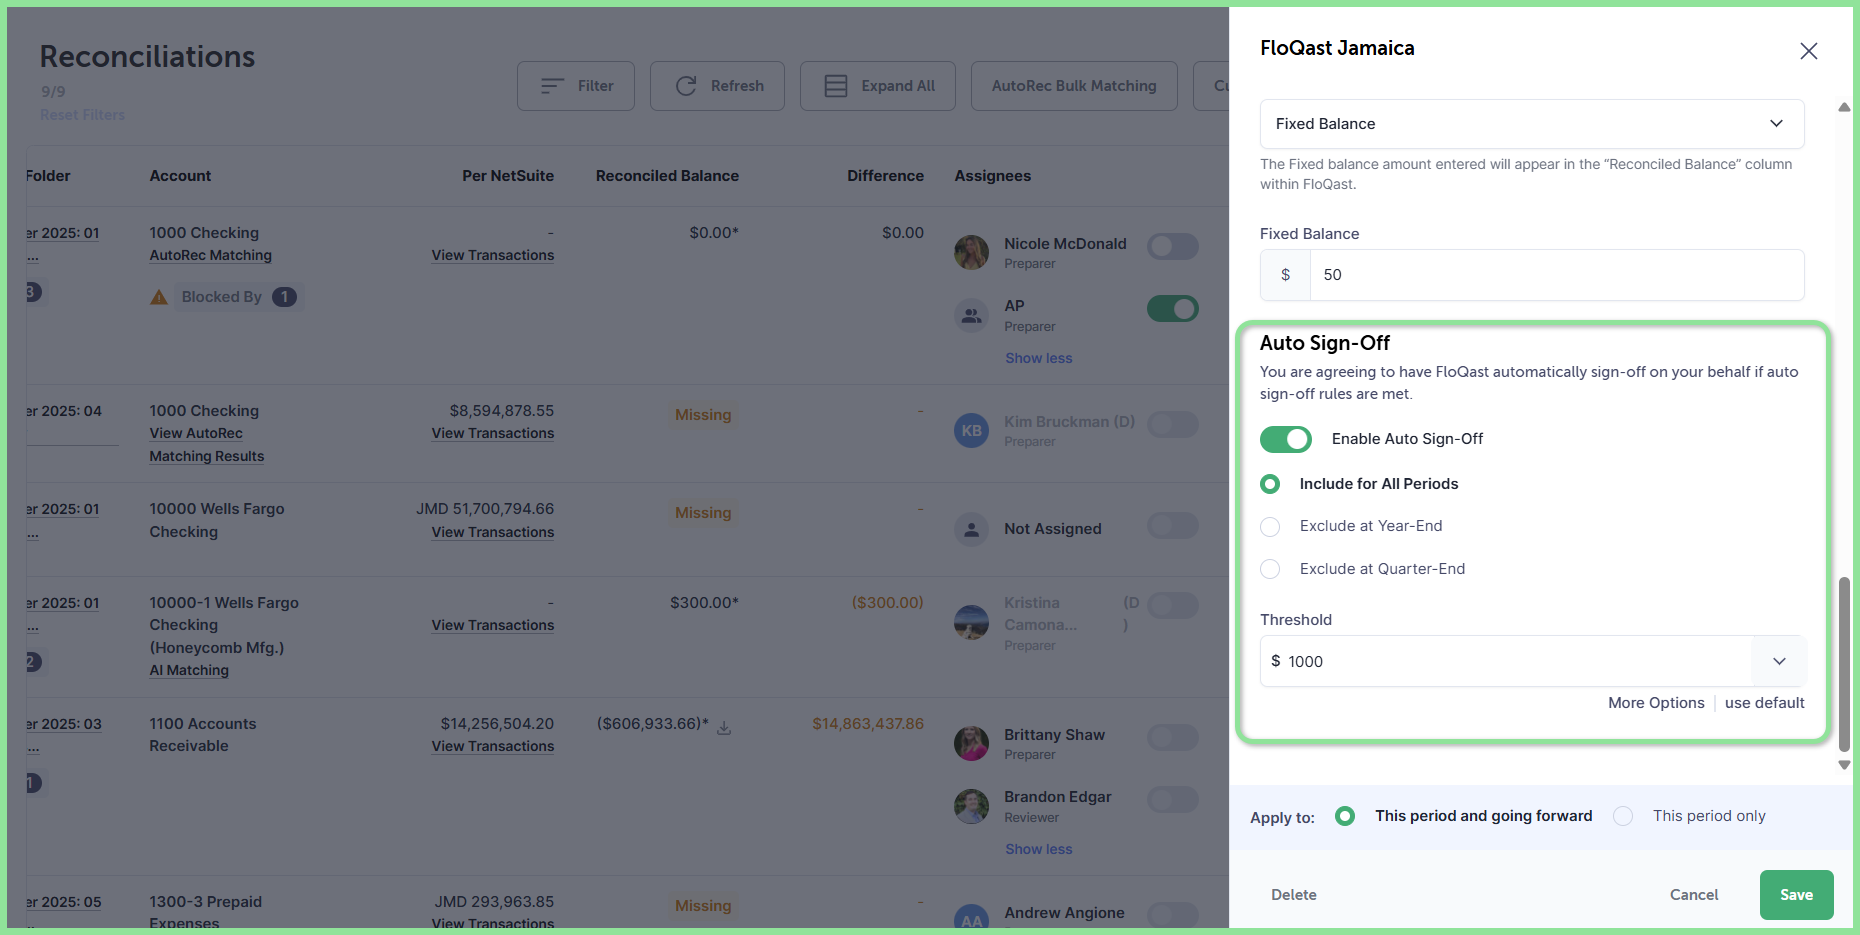Toggle Kim Bruckman's sign-off switch

1173,424
